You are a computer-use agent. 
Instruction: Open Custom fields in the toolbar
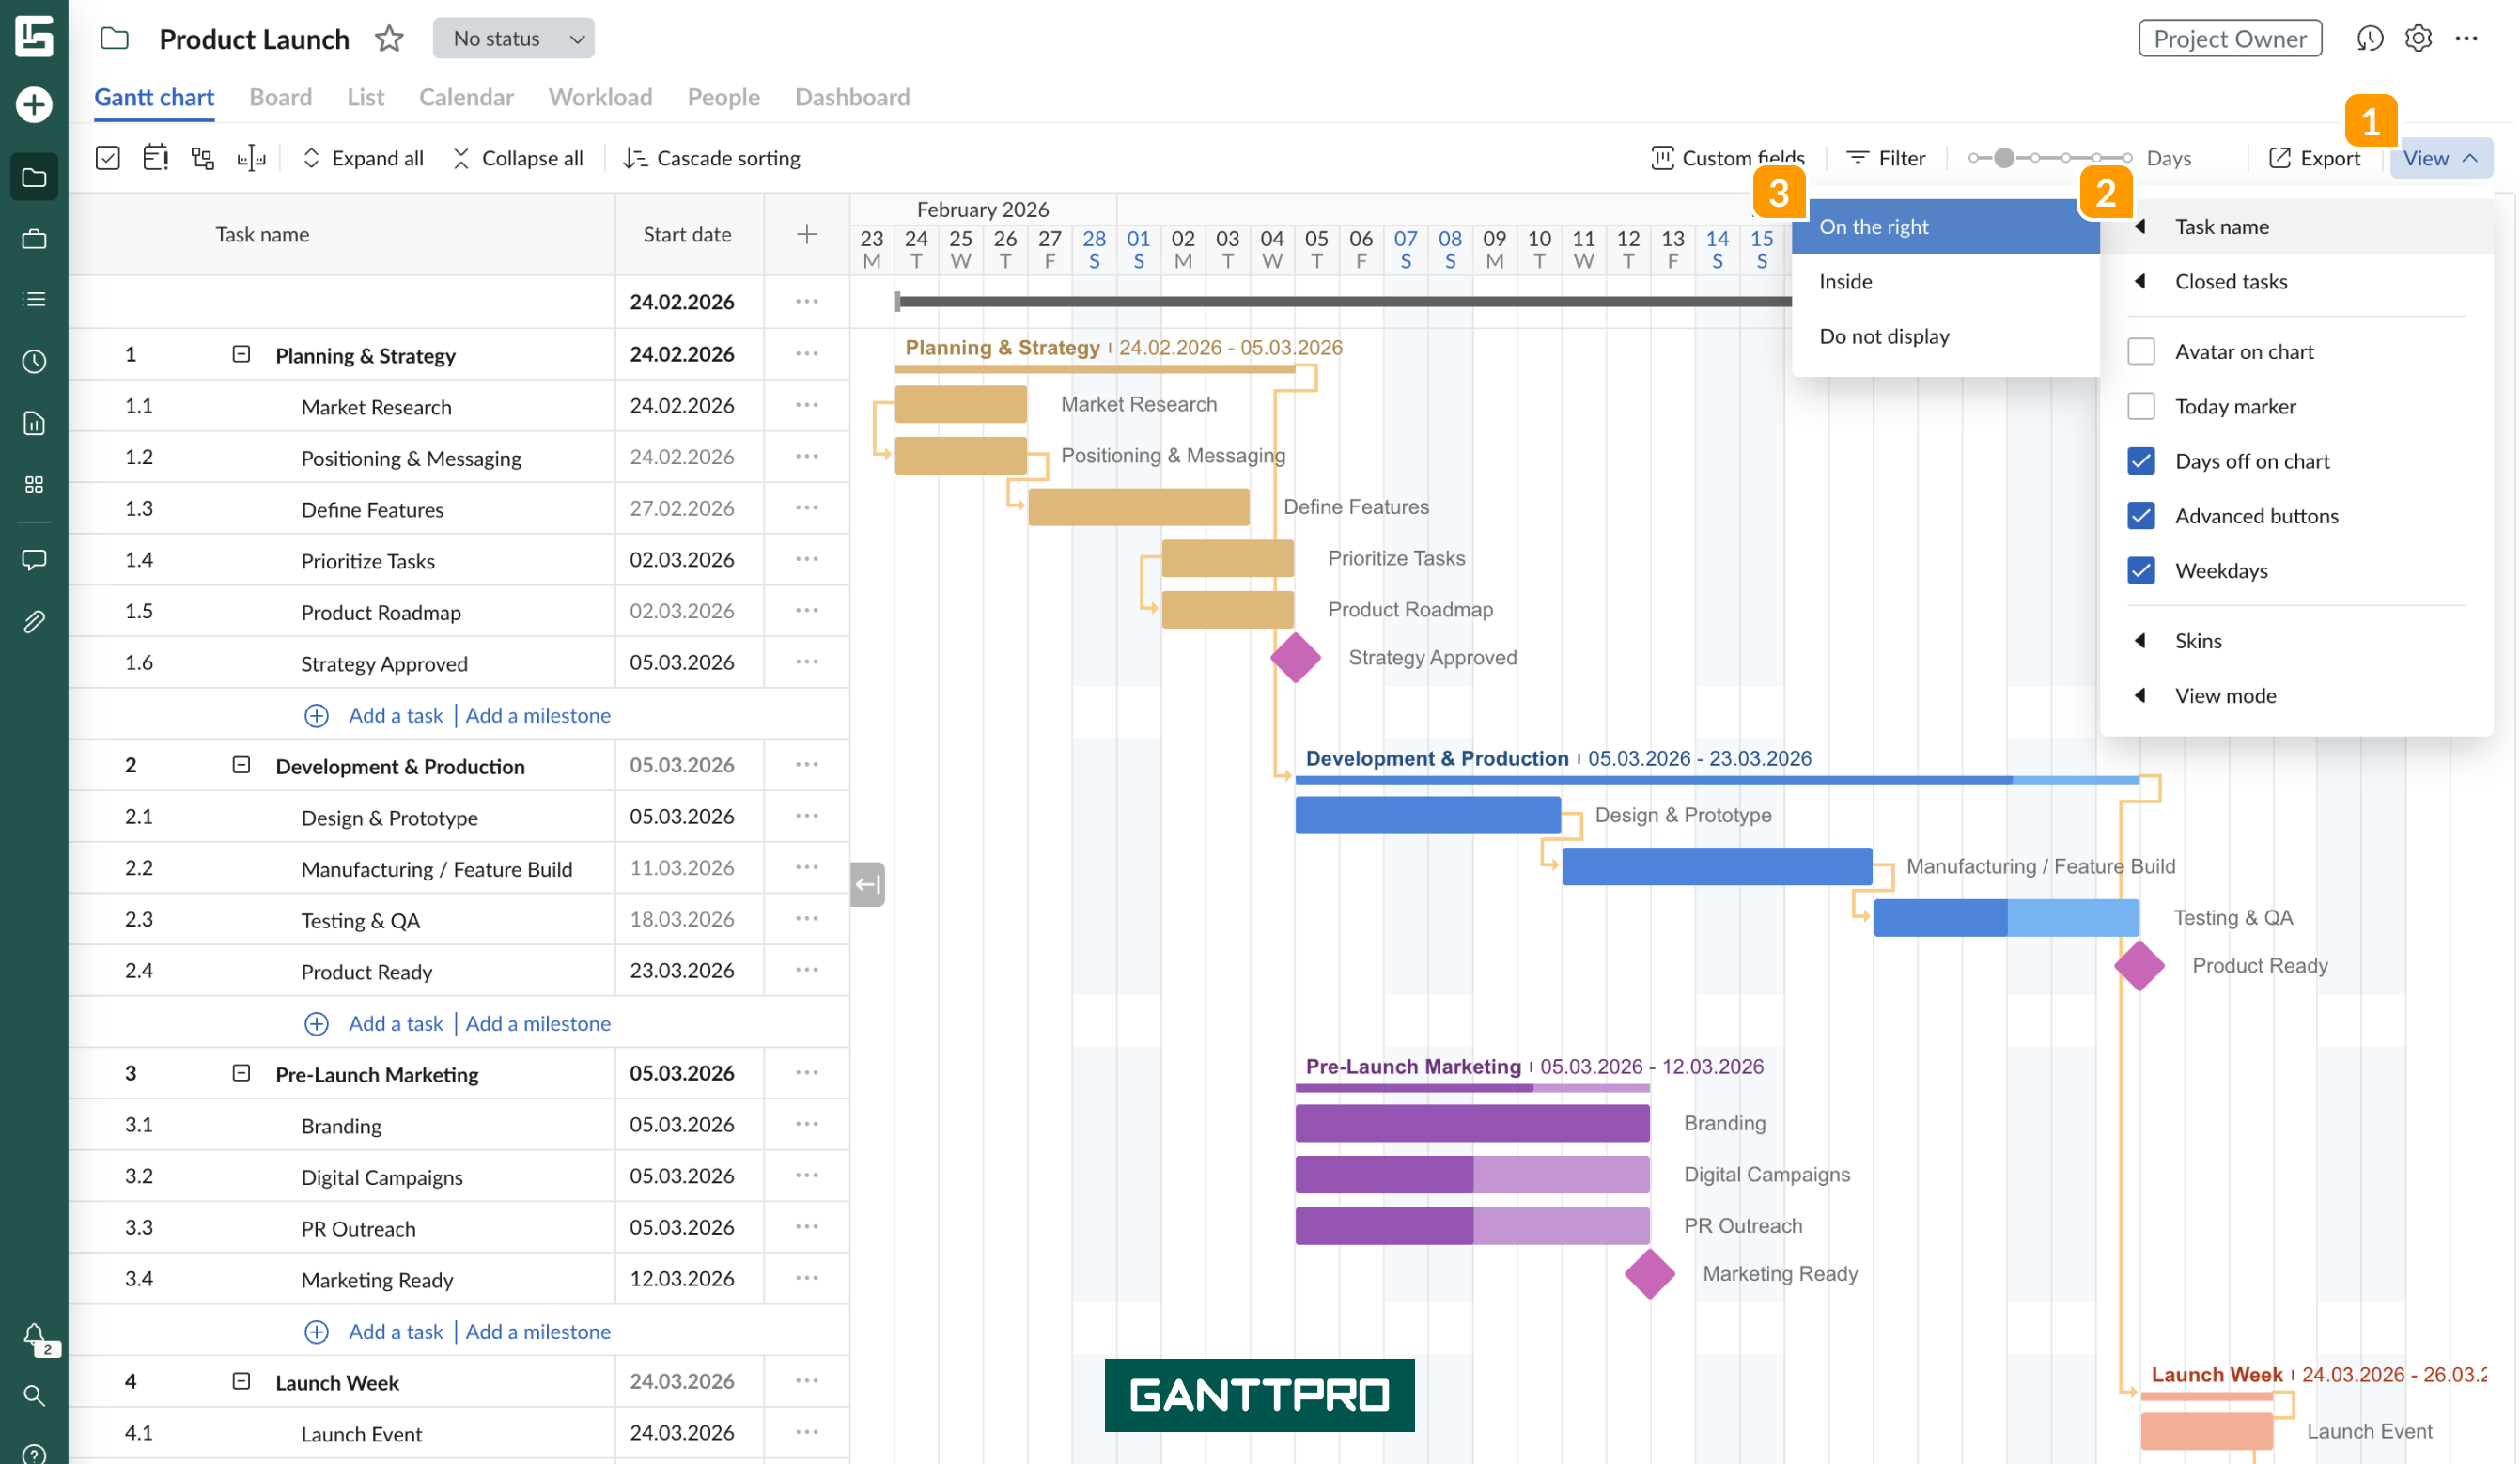1727,157
